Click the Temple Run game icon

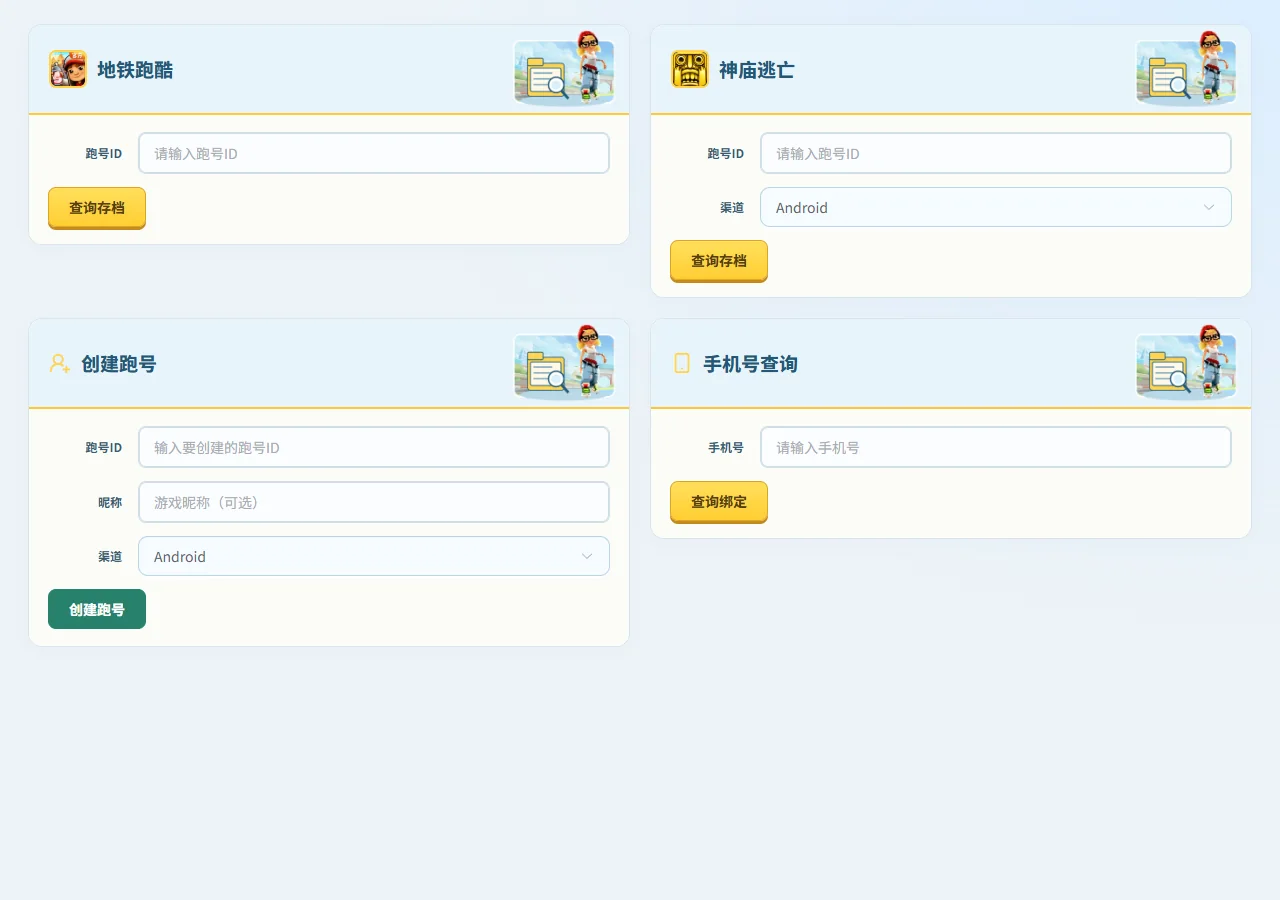click(690, 69)
